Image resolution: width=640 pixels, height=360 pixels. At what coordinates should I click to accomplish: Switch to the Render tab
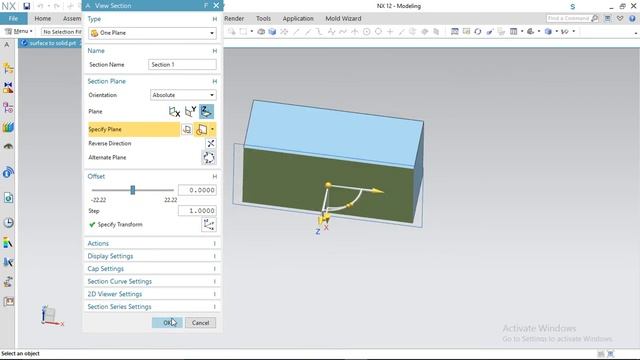click(x=234, y=18)
